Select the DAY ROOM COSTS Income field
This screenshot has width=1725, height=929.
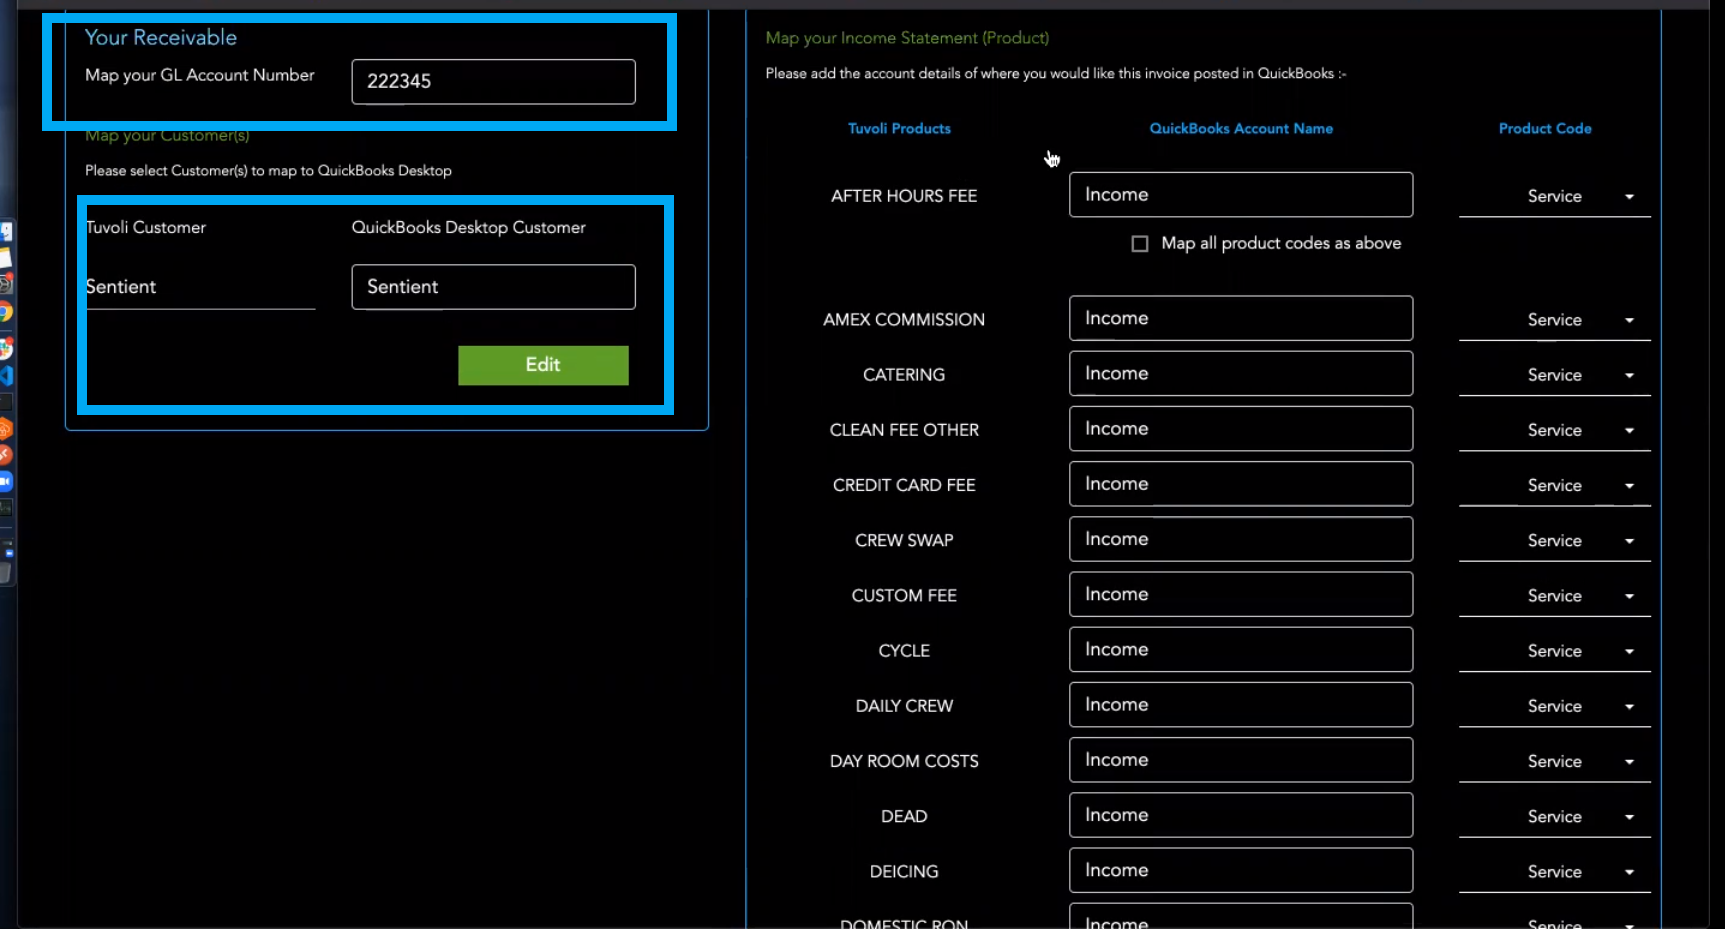1240,760
